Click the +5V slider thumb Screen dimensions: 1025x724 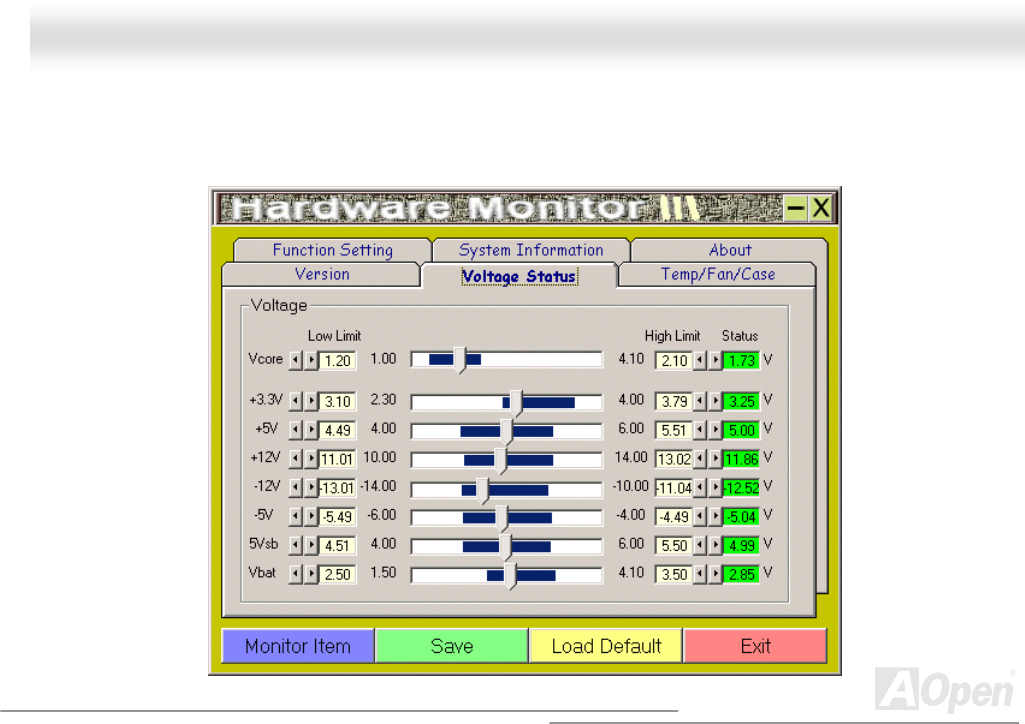[x=506, y=432]
